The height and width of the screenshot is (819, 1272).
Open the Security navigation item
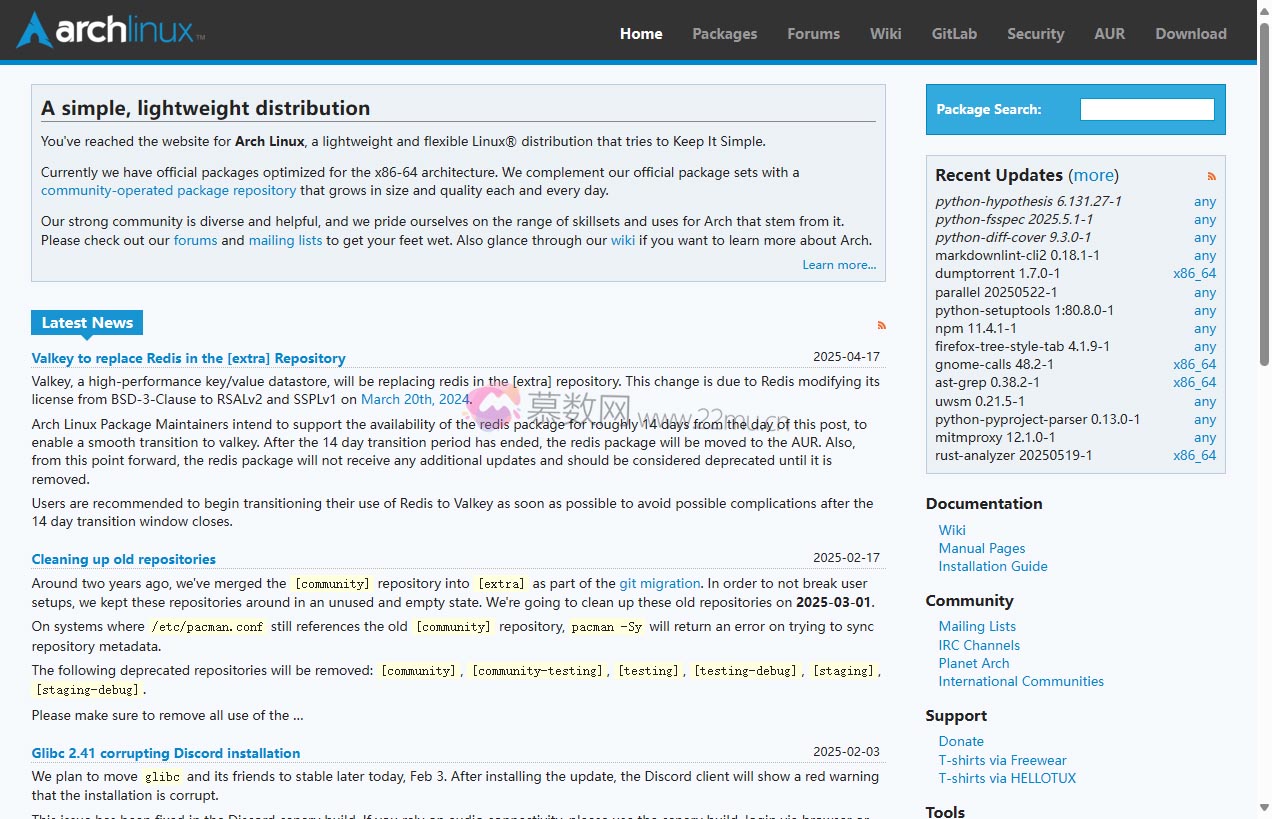point(1035,33)
